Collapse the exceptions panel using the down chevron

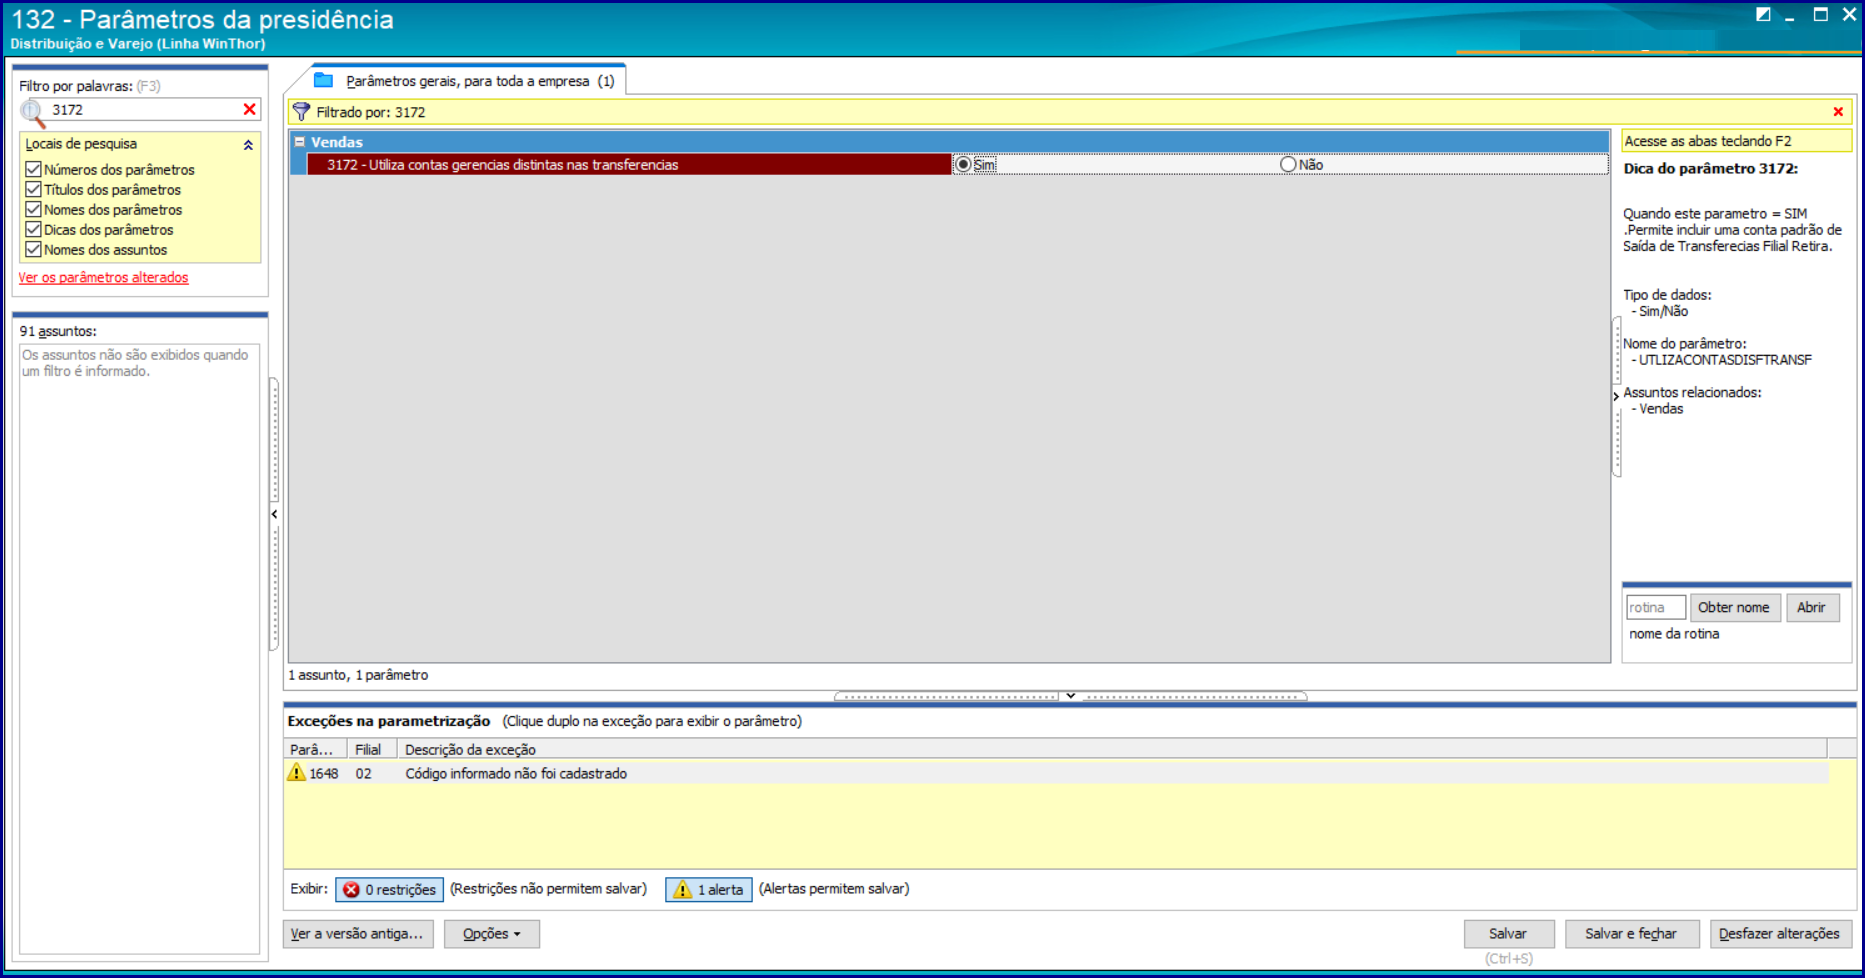tap(1070, 695)
